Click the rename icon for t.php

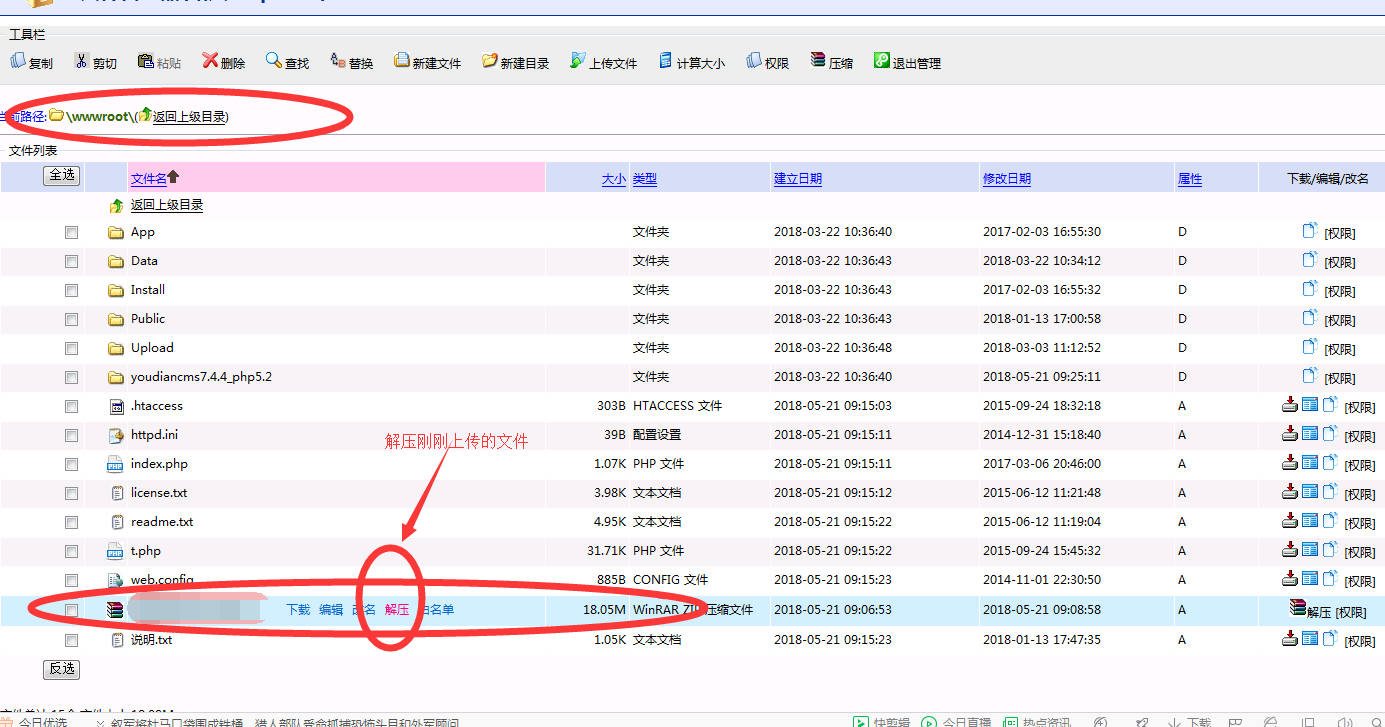click(x=1330, y=550)
